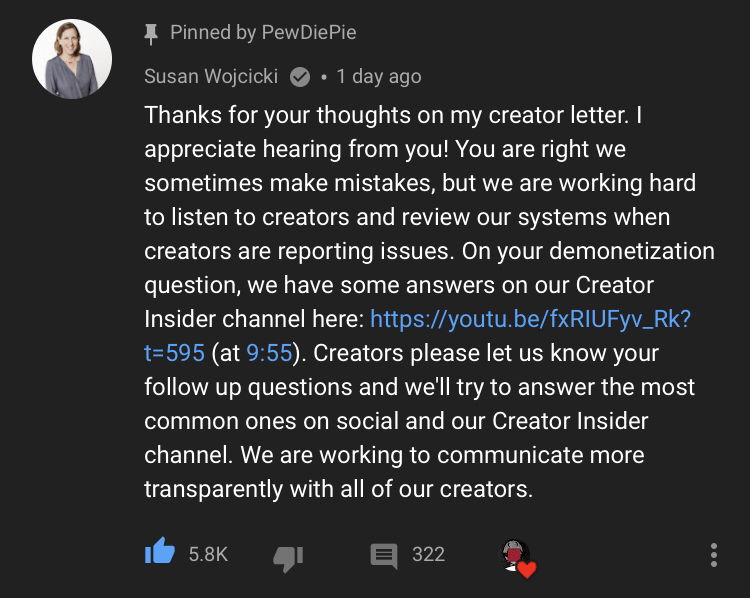Click the PewDiePie name in pinned label

[x=309, y=33]
